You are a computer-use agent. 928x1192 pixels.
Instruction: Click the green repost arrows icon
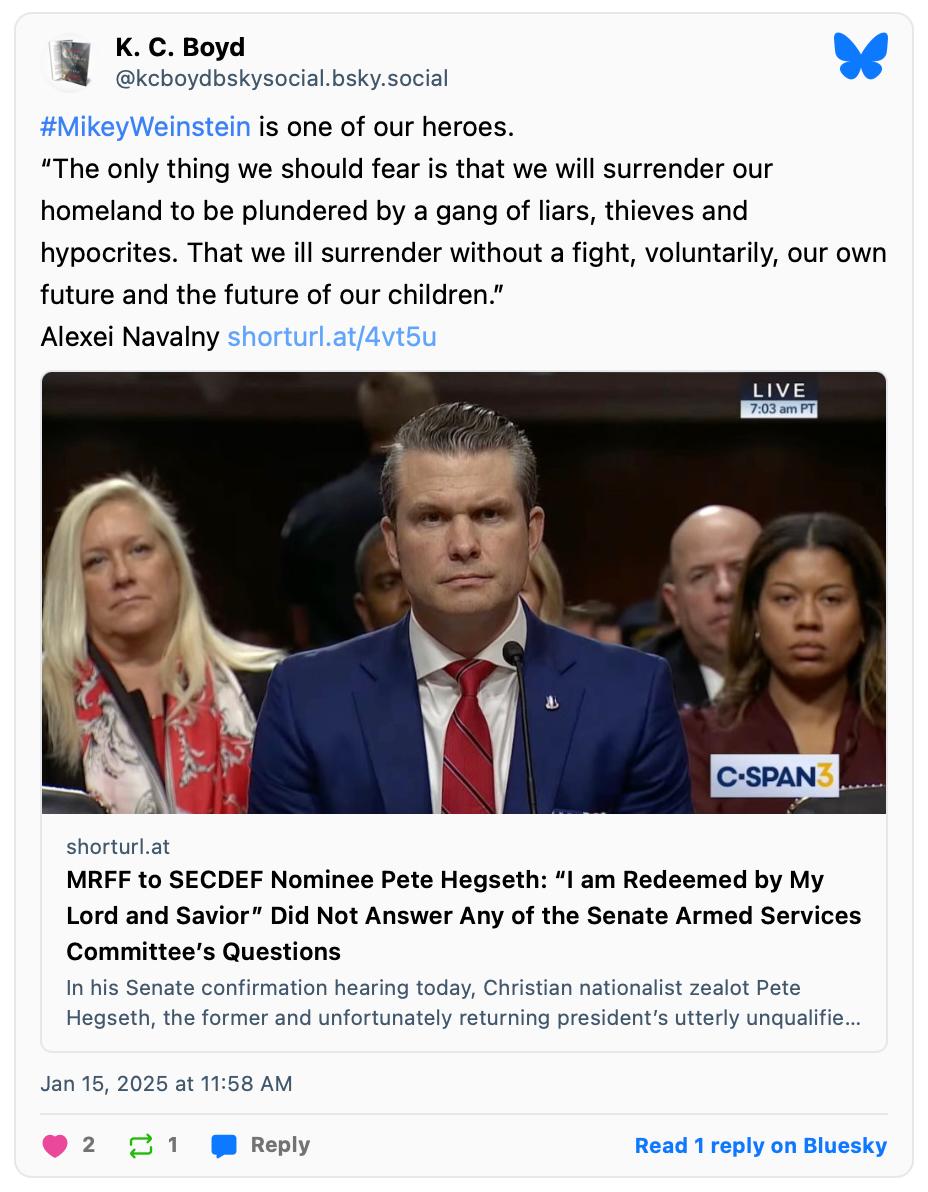click(141, 1145)
